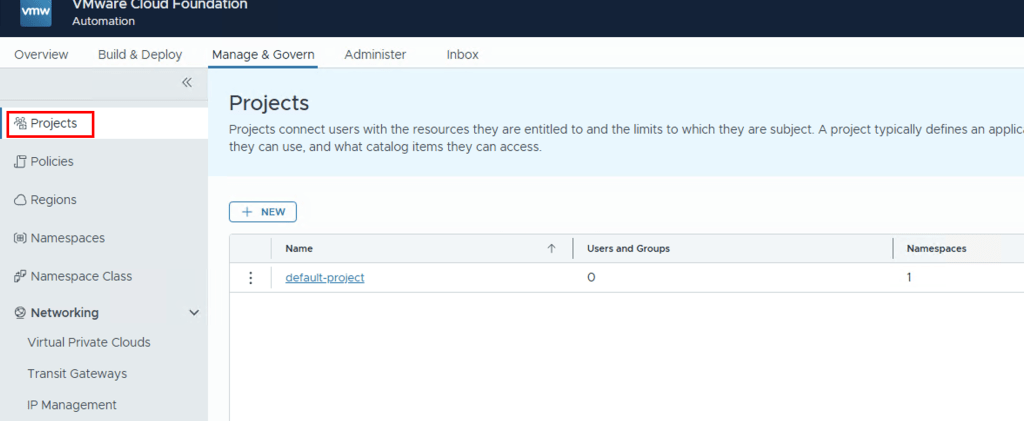Click the Networking globe icon
1024x421 pixels.
pos(20,313)
